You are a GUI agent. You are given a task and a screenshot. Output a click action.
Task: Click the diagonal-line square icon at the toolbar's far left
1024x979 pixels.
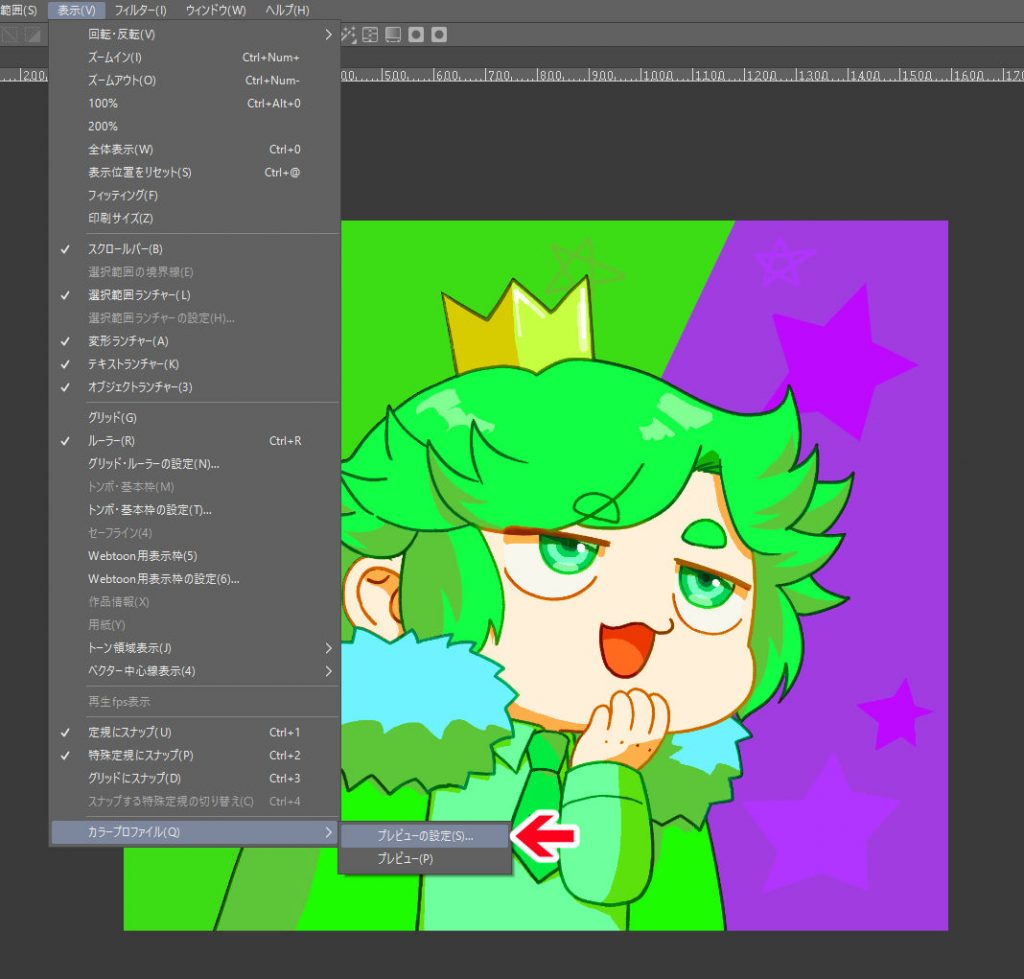pyautogui.click(x=10, y=35)
